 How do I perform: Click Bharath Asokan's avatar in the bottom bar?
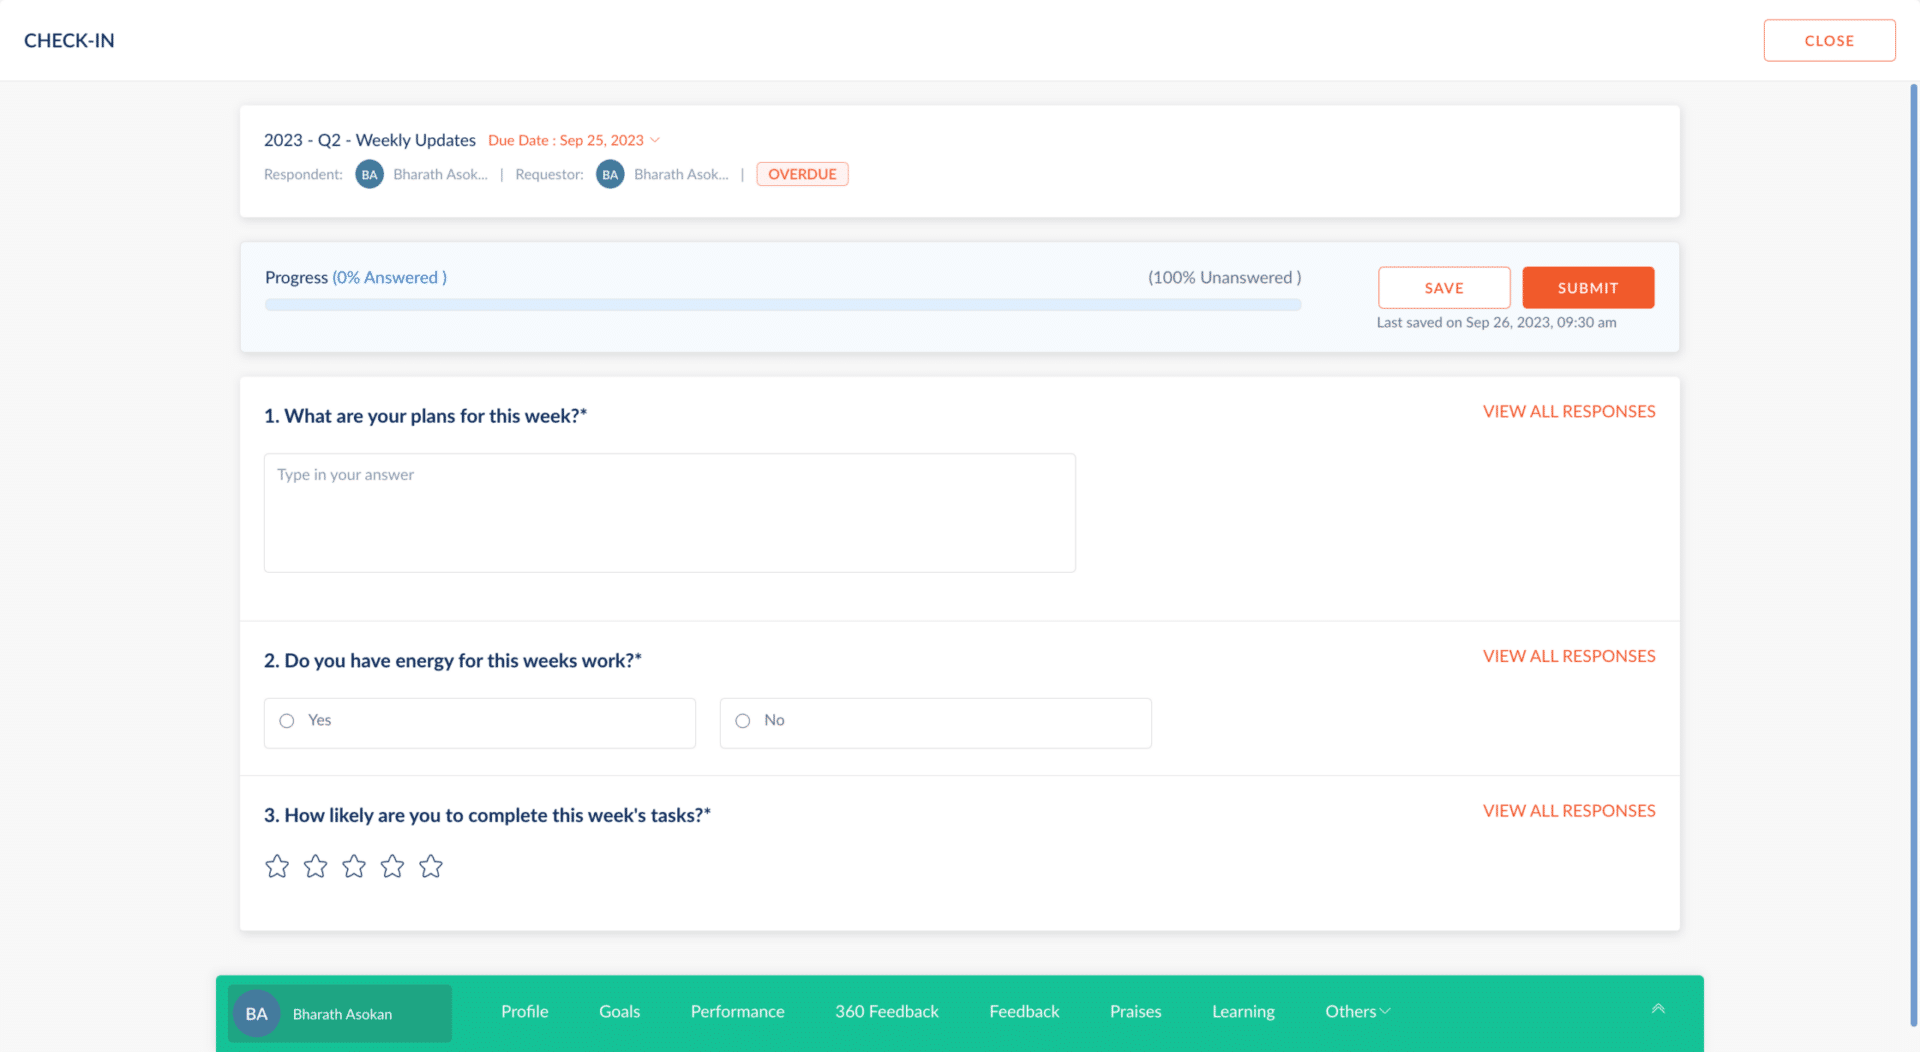click(257, 1014)
